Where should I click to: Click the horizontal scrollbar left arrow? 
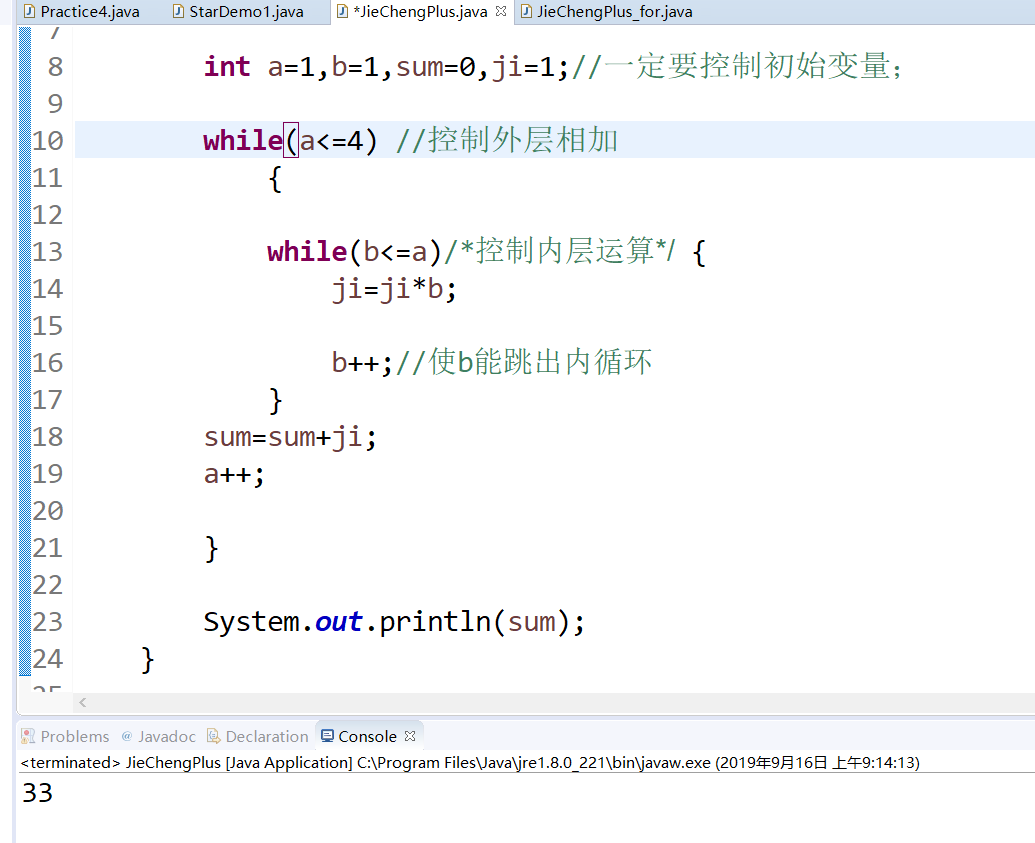(82, 703)
